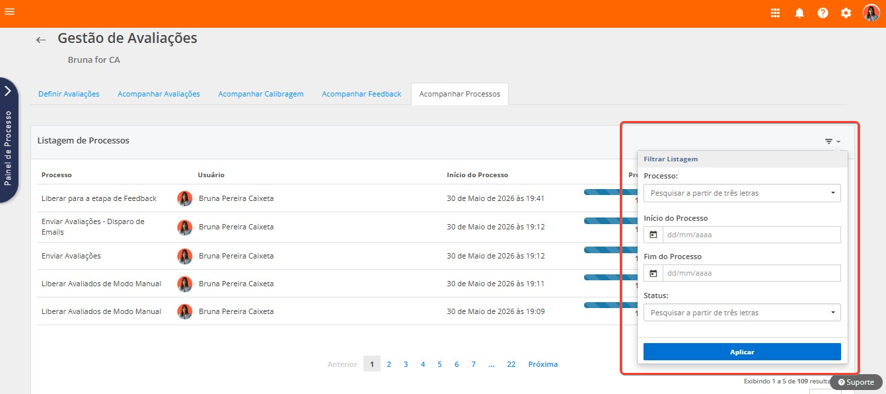Click Bruna for CA subtitle
The width and height of the screenshot is (886, 394).
[x=94, y=59]
